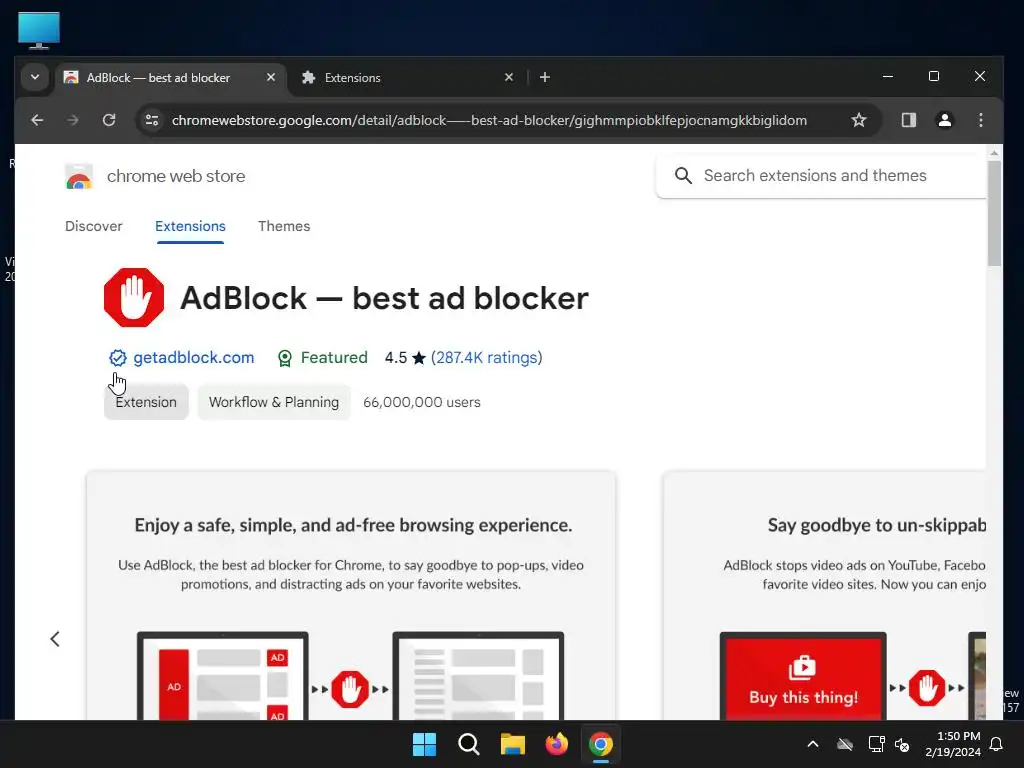
Task: Open the 287.4K ratings link
Action: coord(487,358)
